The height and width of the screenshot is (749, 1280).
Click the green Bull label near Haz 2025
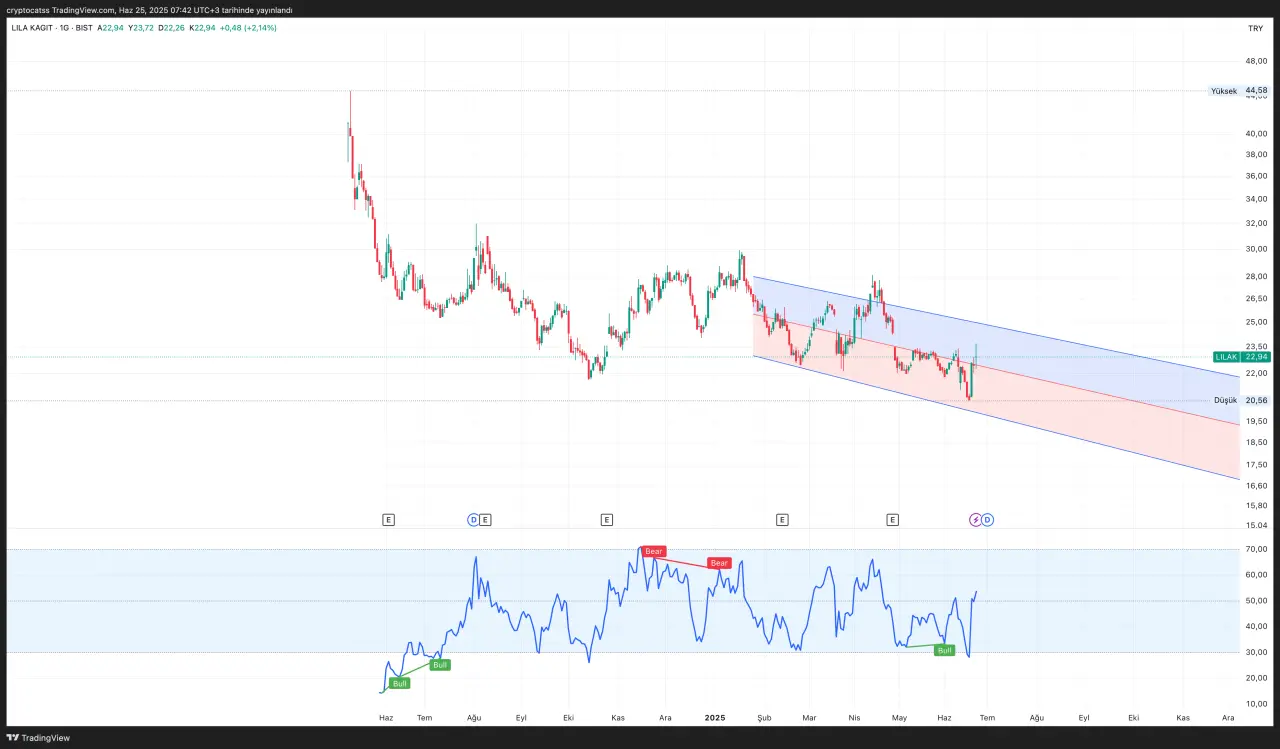coord(944,650)
